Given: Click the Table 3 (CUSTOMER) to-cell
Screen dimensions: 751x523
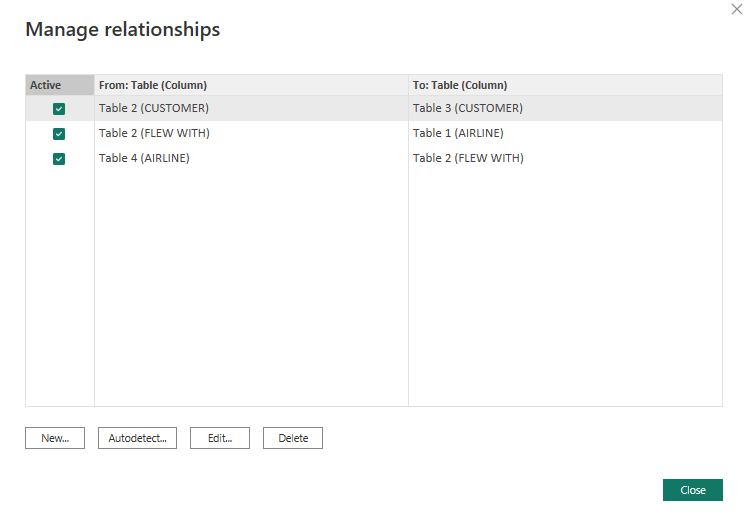Looking at the screenshot, I should pos(468,108).
